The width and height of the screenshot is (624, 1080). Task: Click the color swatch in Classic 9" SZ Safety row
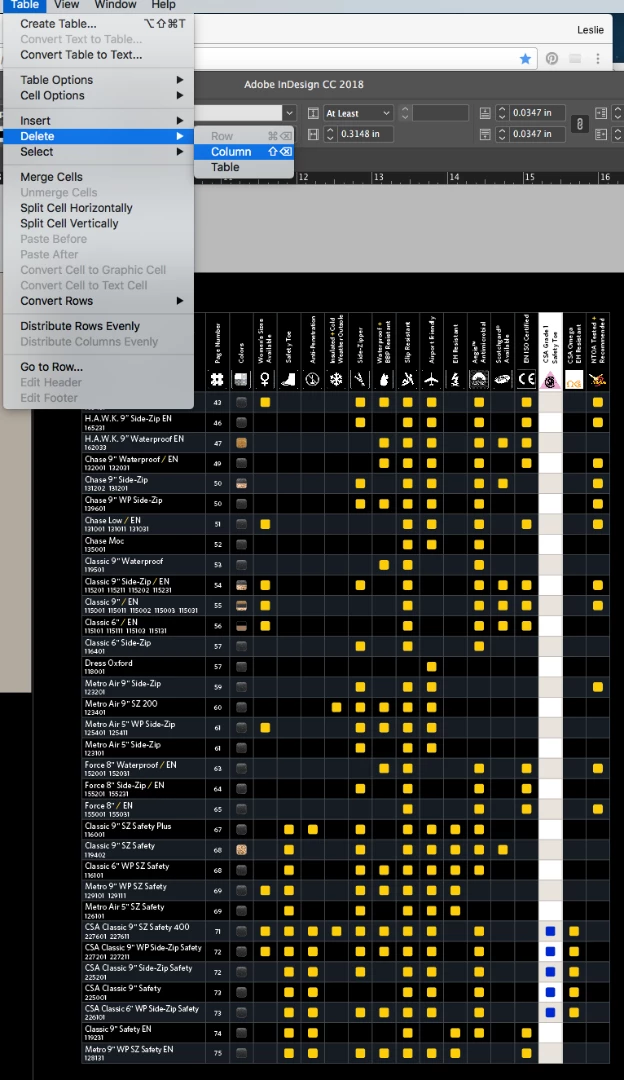pyautogui.click(x=241, y=850)
